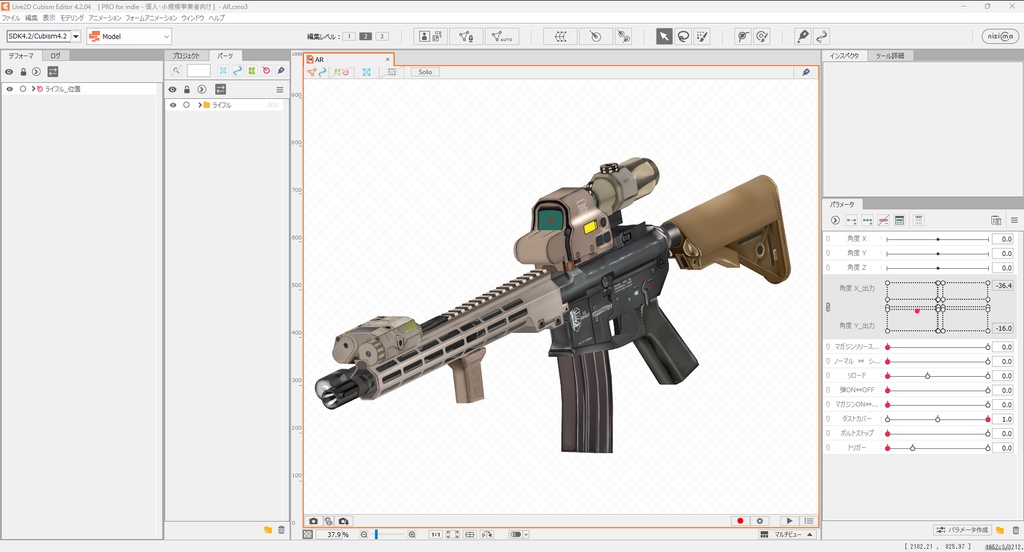Expand the ライフル folder in parts panel
1024x552 pixels.
(199, 105)
